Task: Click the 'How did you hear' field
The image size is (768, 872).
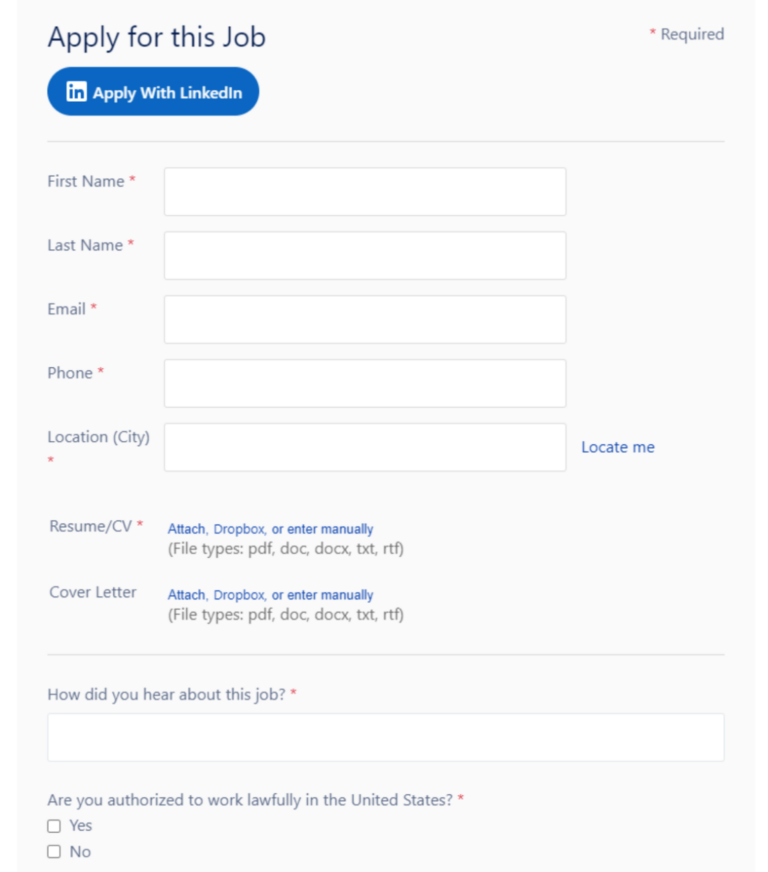Action: point(385,737)
